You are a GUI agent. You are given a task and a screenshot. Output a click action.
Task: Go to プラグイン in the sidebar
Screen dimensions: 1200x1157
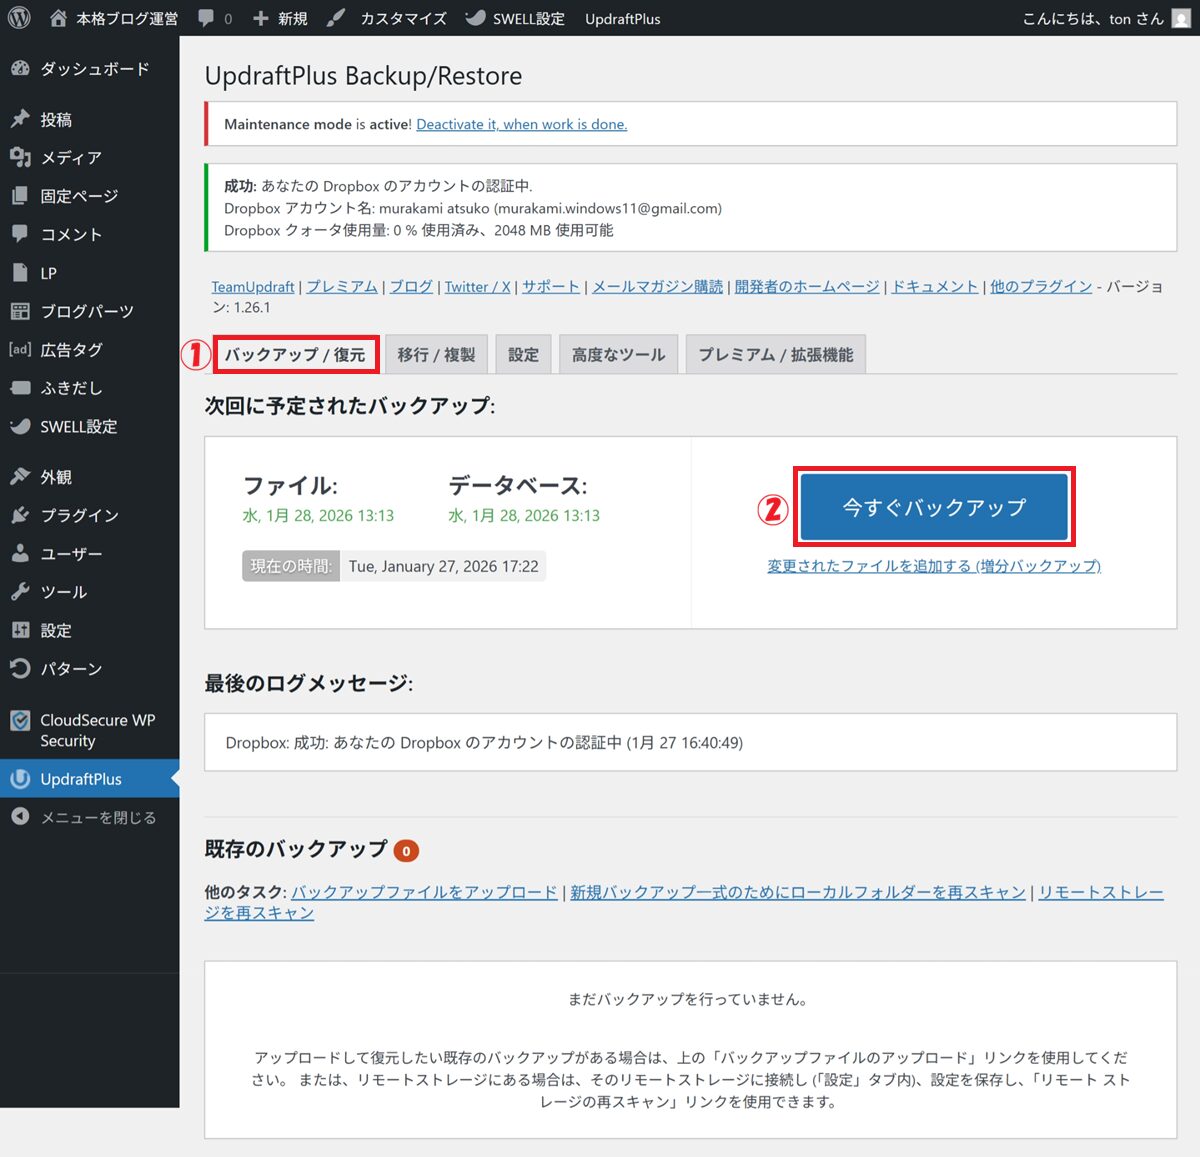(79, 515)
